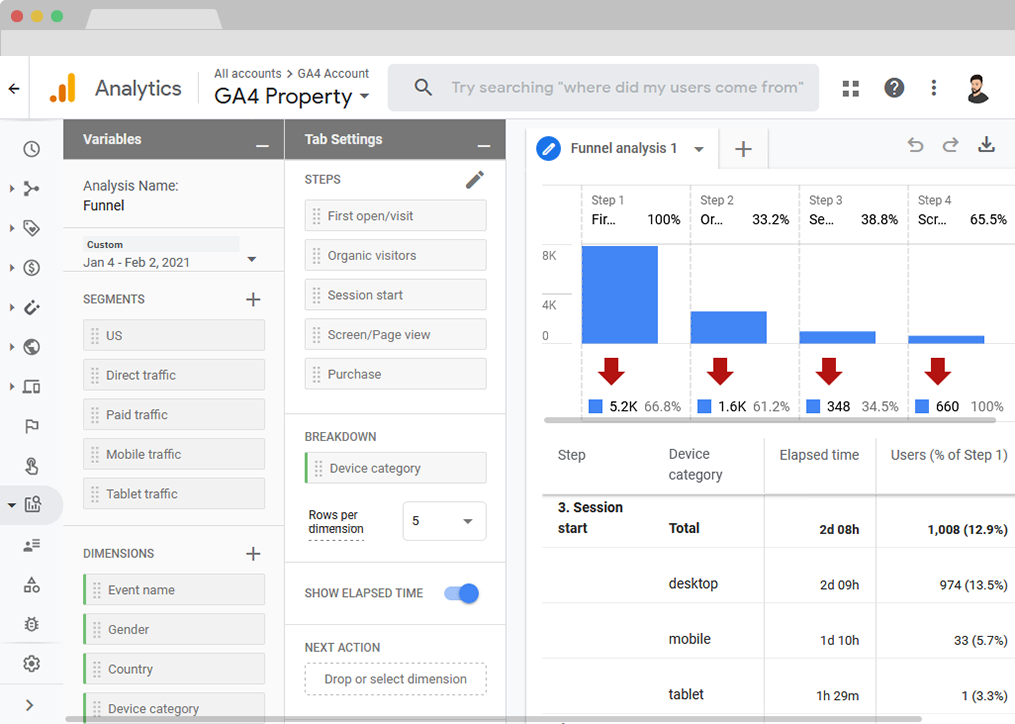The image size is (1015, 724).
Task: Click the Analytics search field
Action: 626,88
